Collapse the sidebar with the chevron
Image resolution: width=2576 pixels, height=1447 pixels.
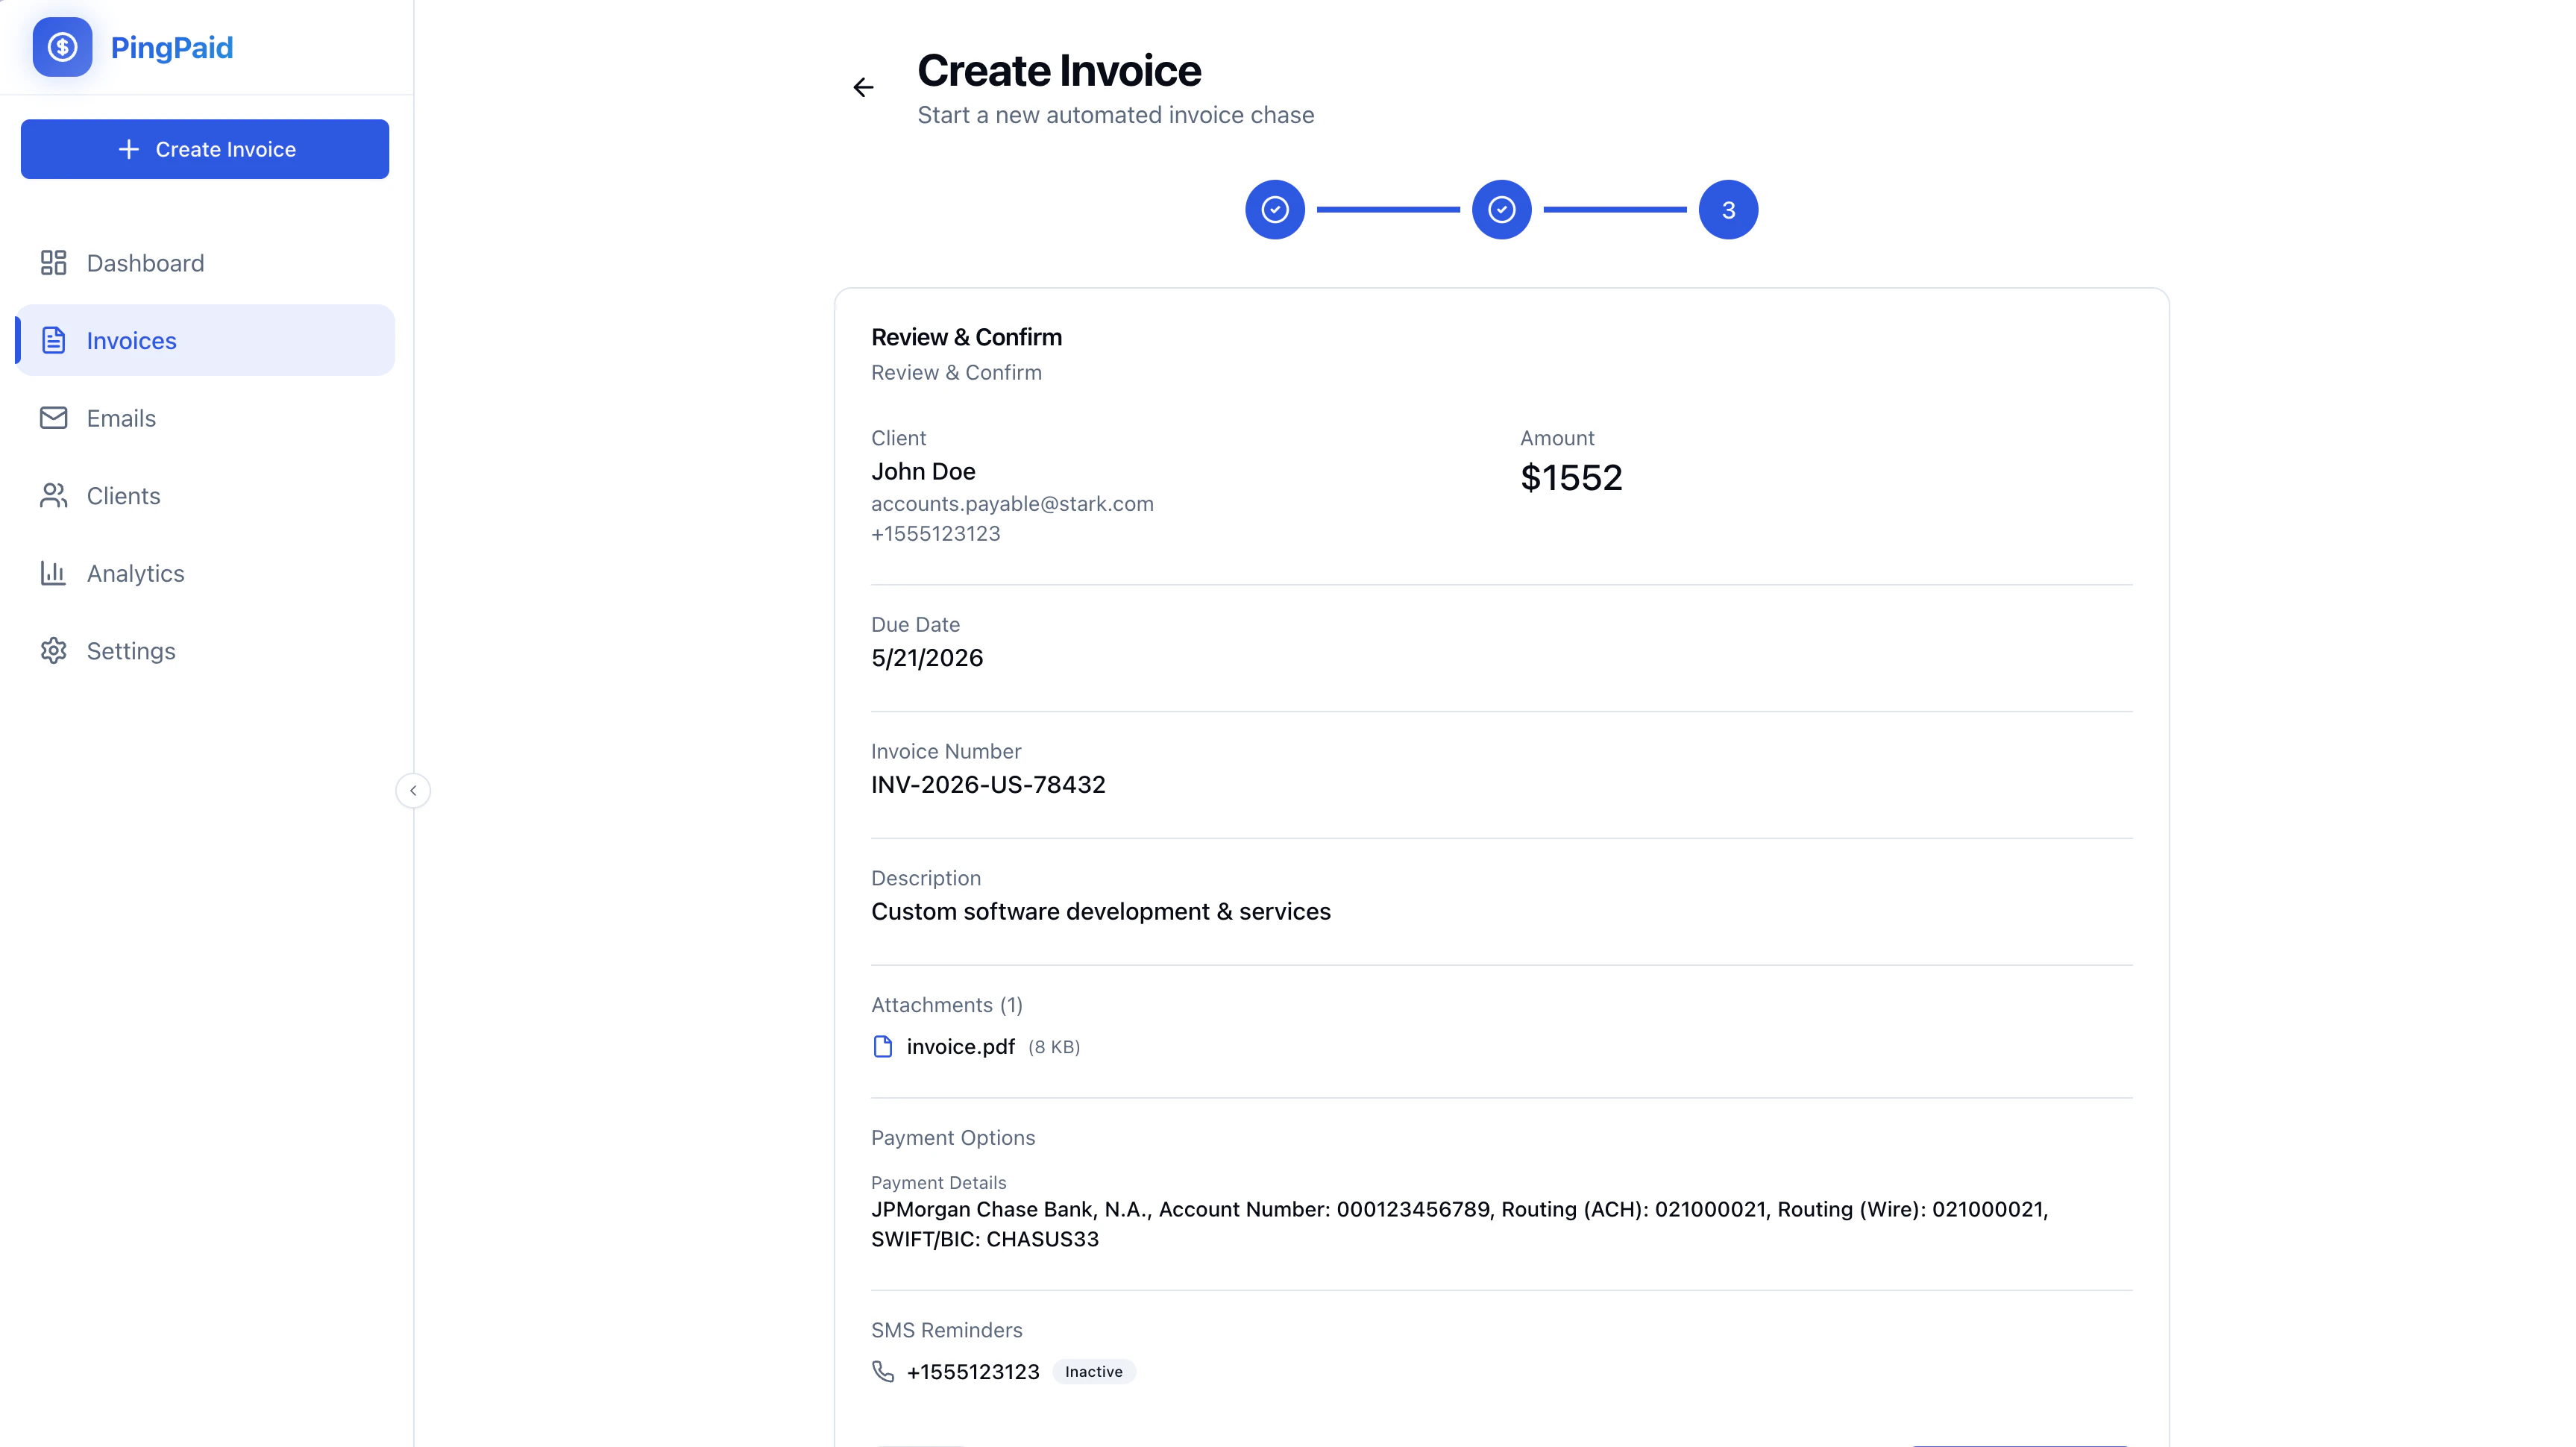(413, 791)
